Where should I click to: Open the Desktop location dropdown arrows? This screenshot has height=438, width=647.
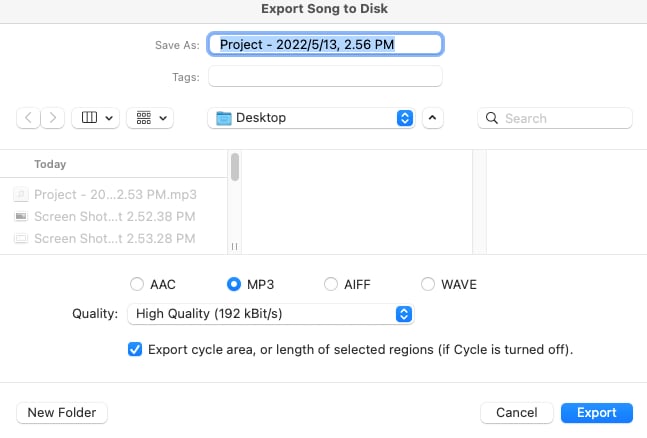(405, 118)
